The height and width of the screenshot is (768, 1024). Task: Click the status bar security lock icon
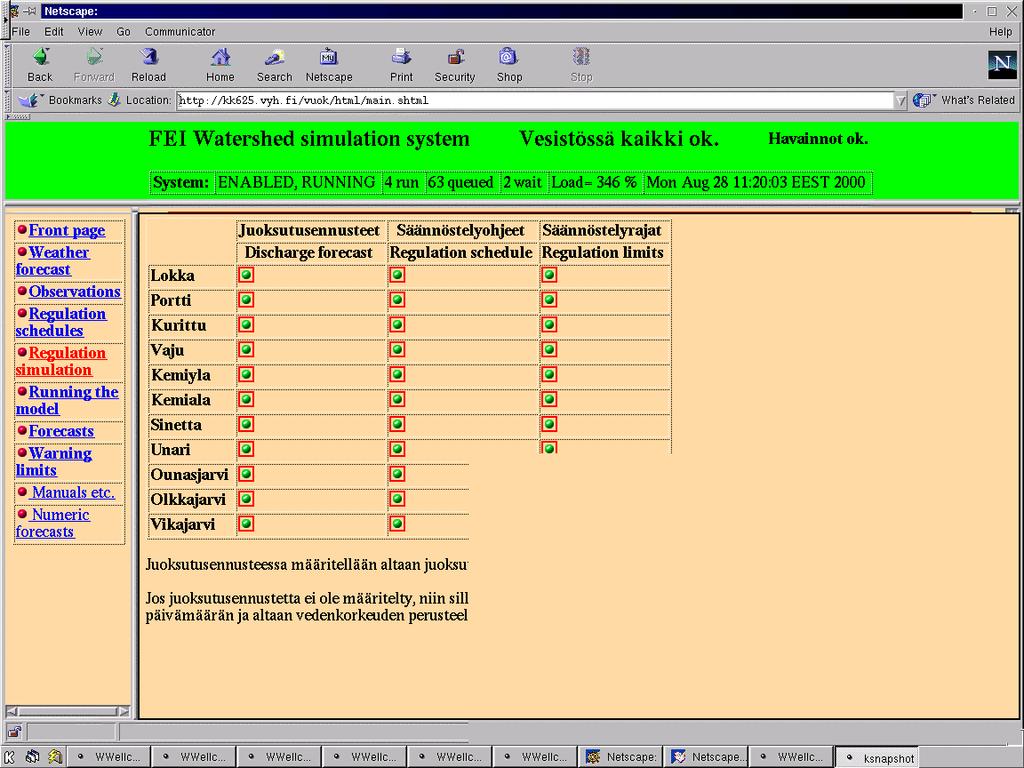(x=14, y=731)
